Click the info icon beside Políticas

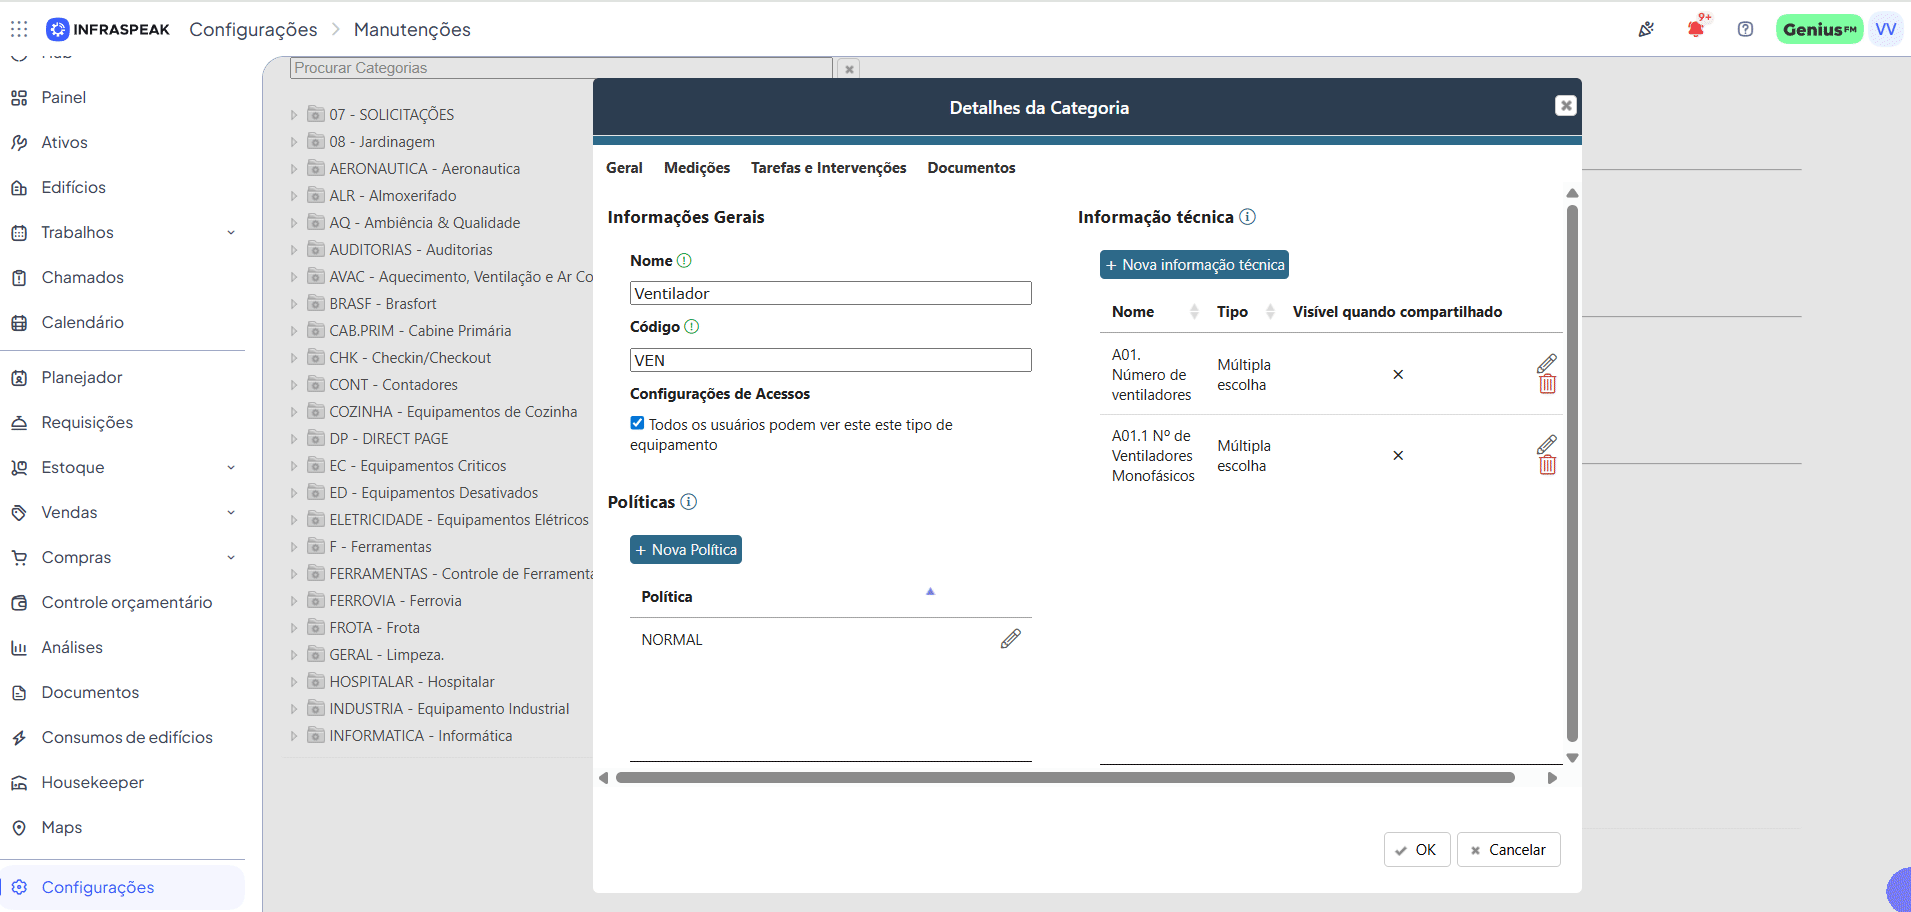(x=688, y=502)
